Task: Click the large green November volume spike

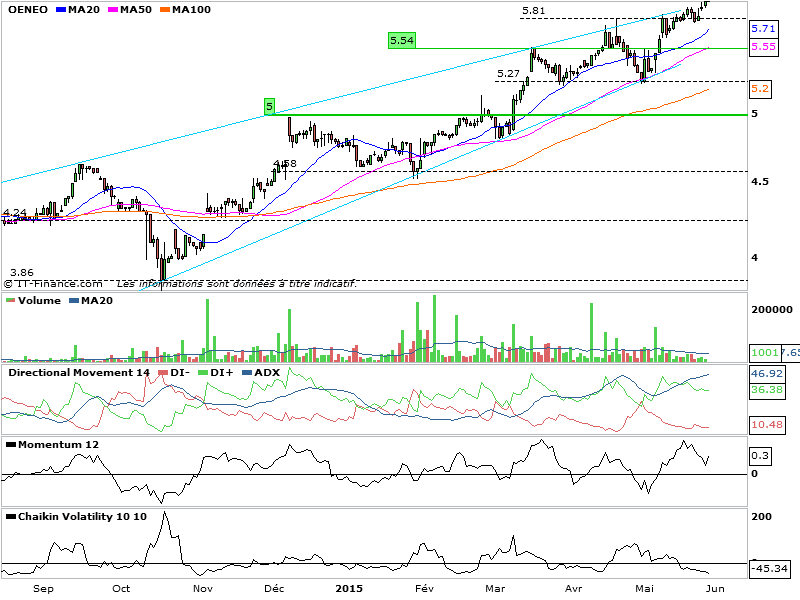Action: [208, 331]
